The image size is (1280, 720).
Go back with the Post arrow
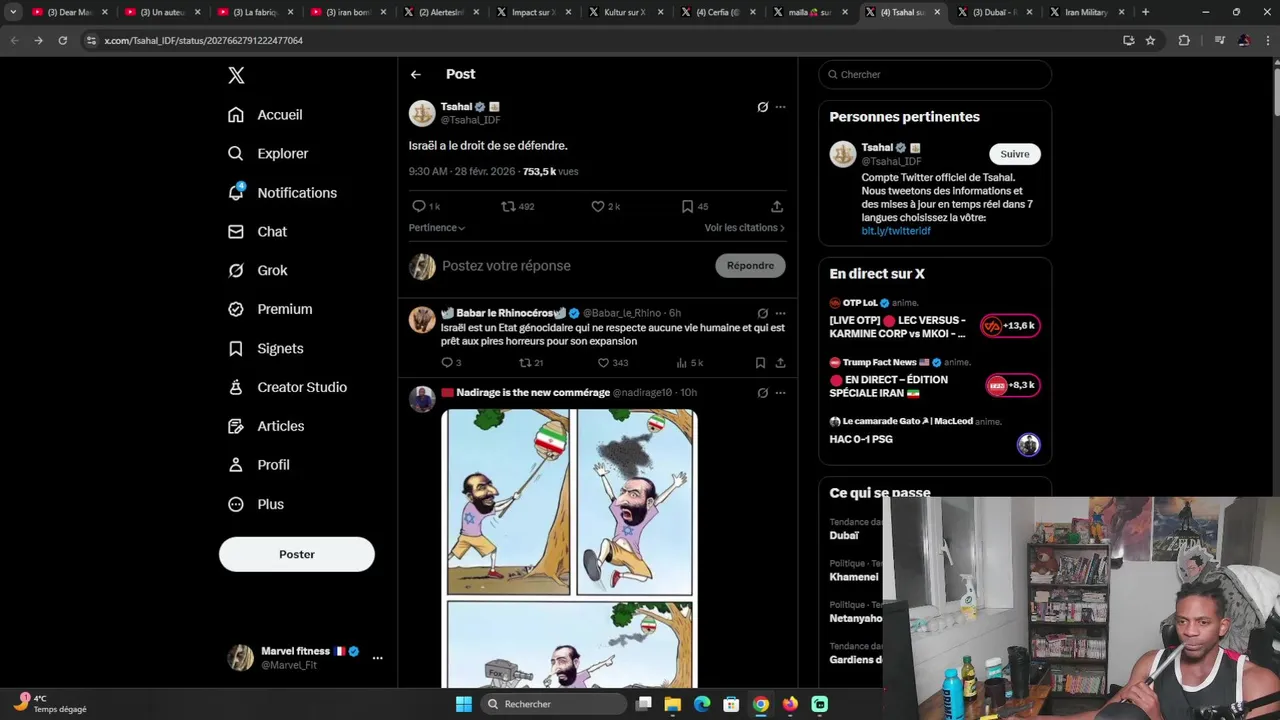[x=415, y=74]
